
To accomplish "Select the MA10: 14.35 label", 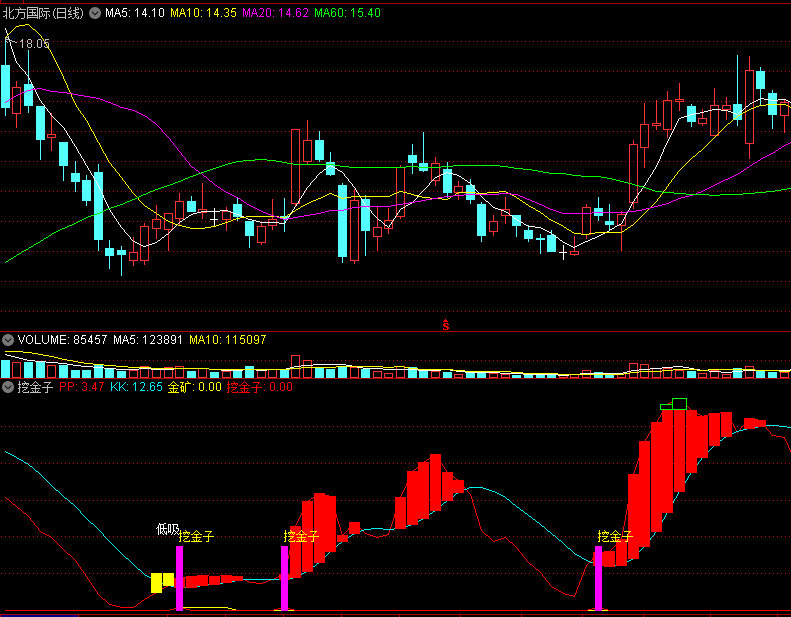I will pyautogui.click(x=203, y=13).
